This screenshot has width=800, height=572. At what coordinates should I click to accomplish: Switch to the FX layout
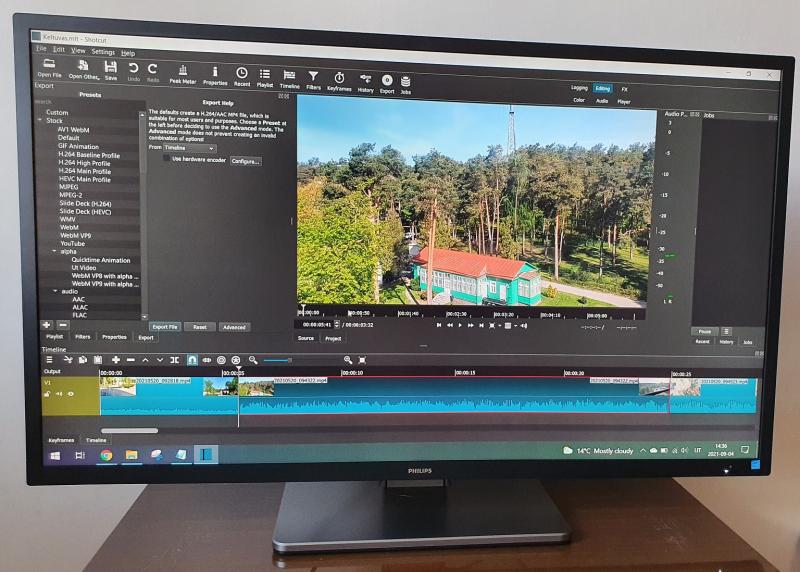pyautogui.click(x=624, y=89)
